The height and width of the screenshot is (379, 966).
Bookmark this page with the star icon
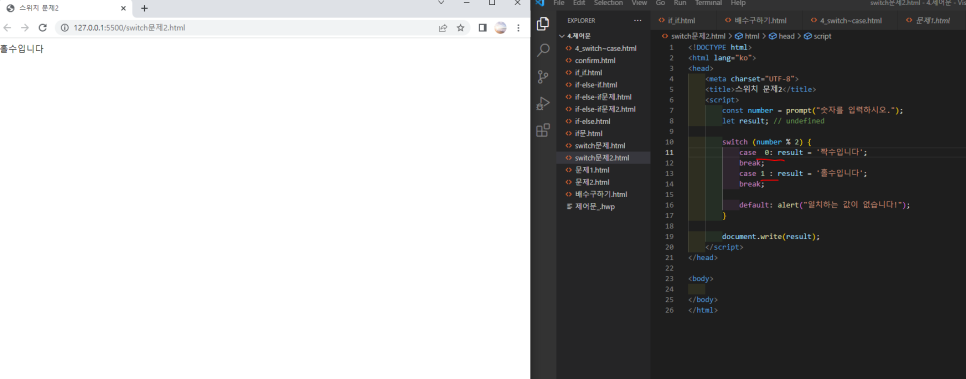click(x=460, y=28)
